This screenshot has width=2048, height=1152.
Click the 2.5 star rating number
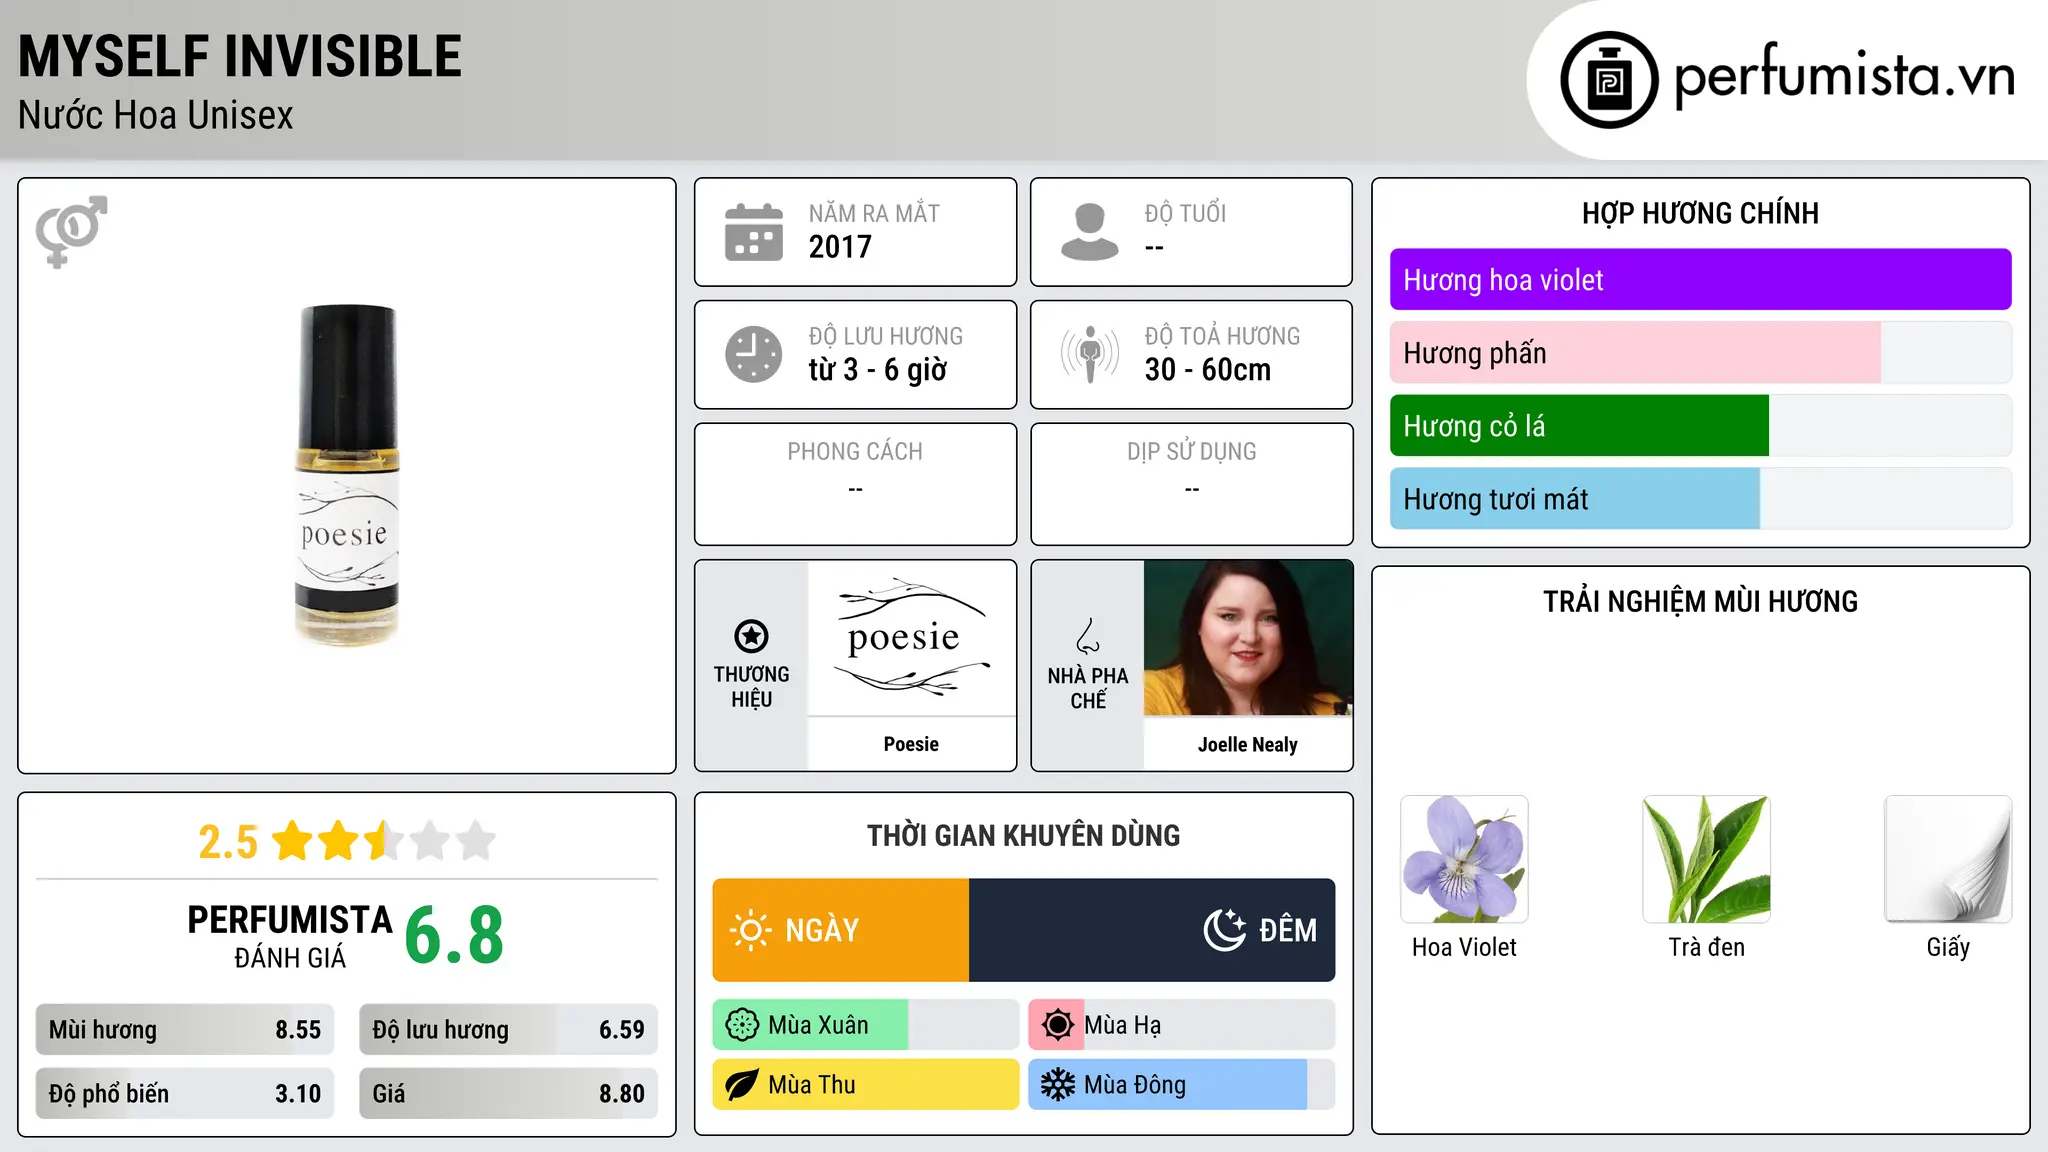click(x=228, y=842)
